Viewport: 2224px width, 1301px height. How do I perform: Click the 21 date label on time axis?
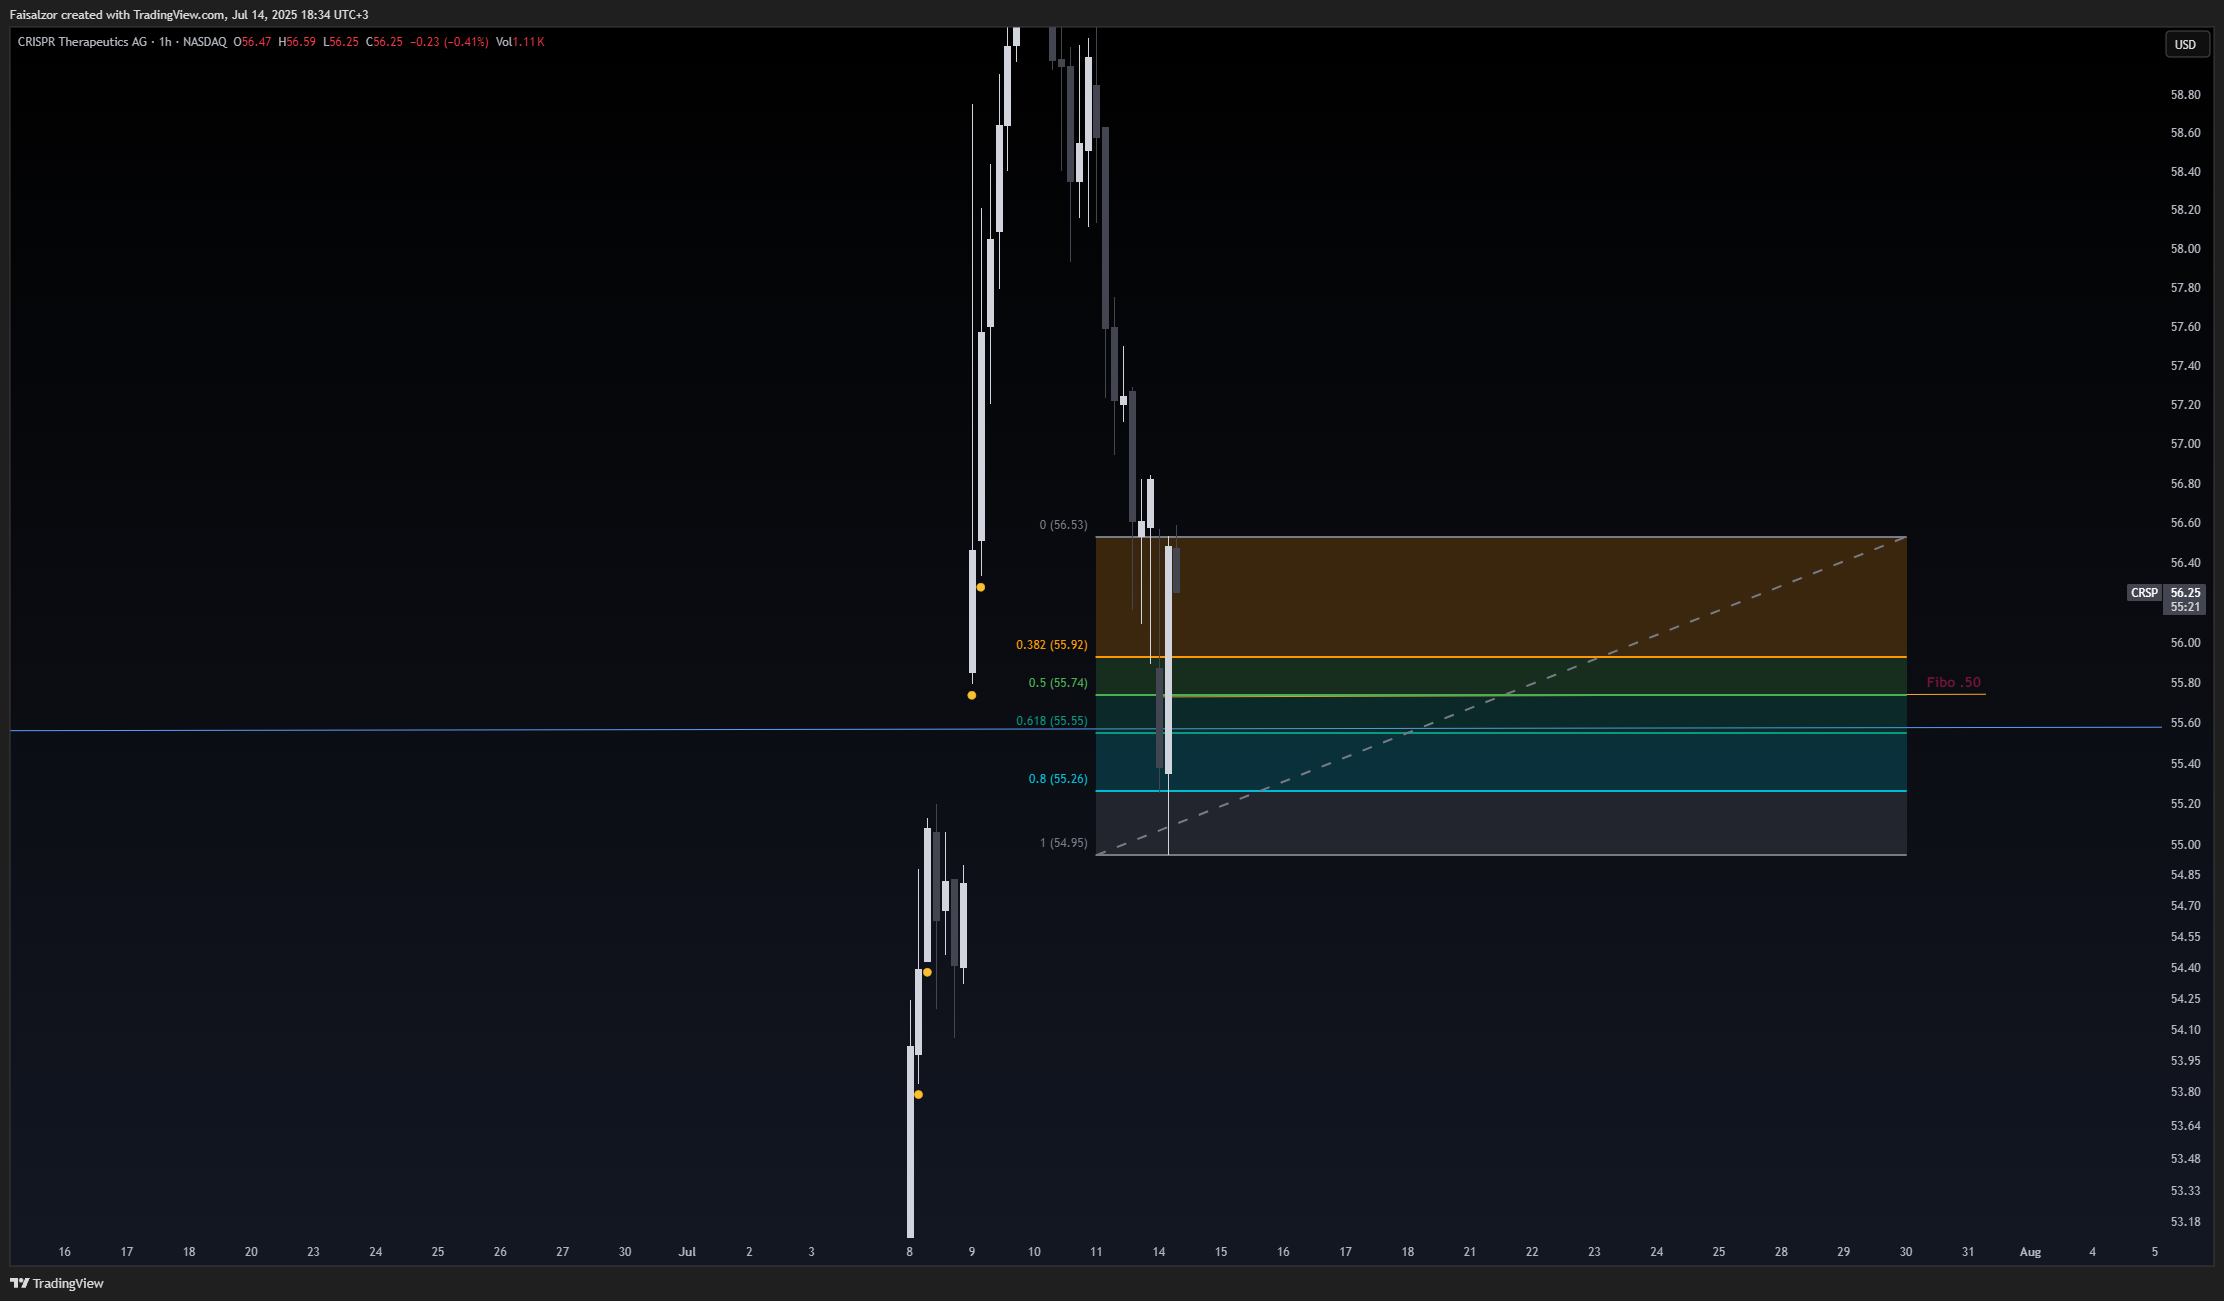(x=1469, y=1252)
